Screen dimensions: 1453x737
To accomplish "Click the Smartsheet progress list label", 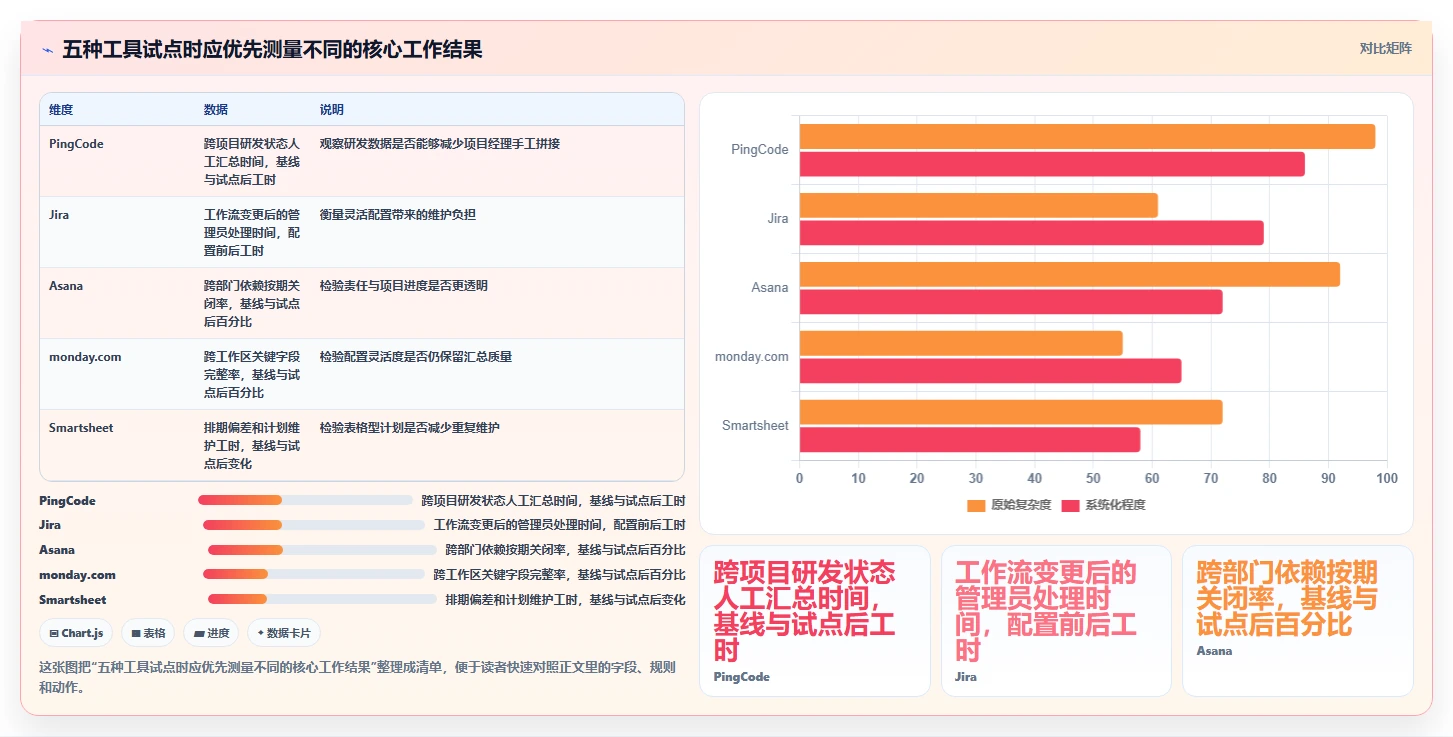I will pos(73,599).
